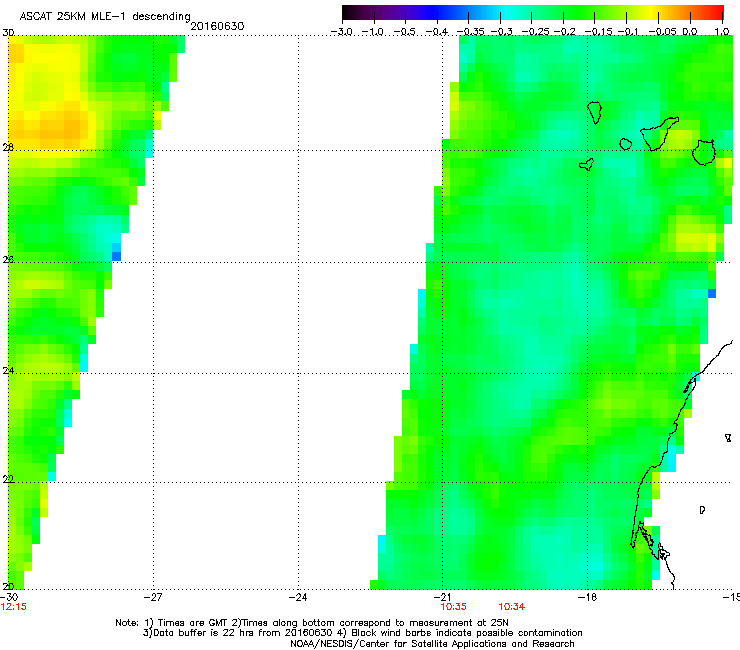This screenshot has width=740, height=650.
Task: Pick the yellow section of the color bar
Action: (654, 12)
